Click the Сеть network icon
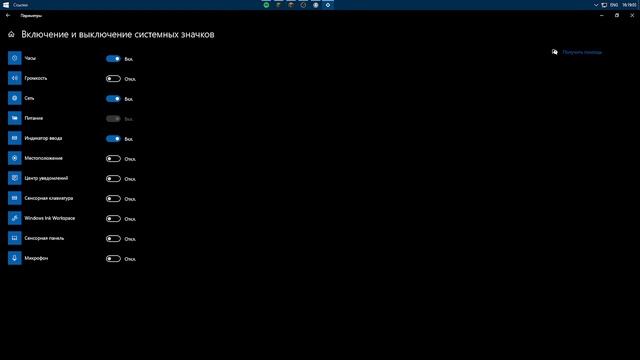Viewport: 640px width, 360px height. [x=15, y=98]
